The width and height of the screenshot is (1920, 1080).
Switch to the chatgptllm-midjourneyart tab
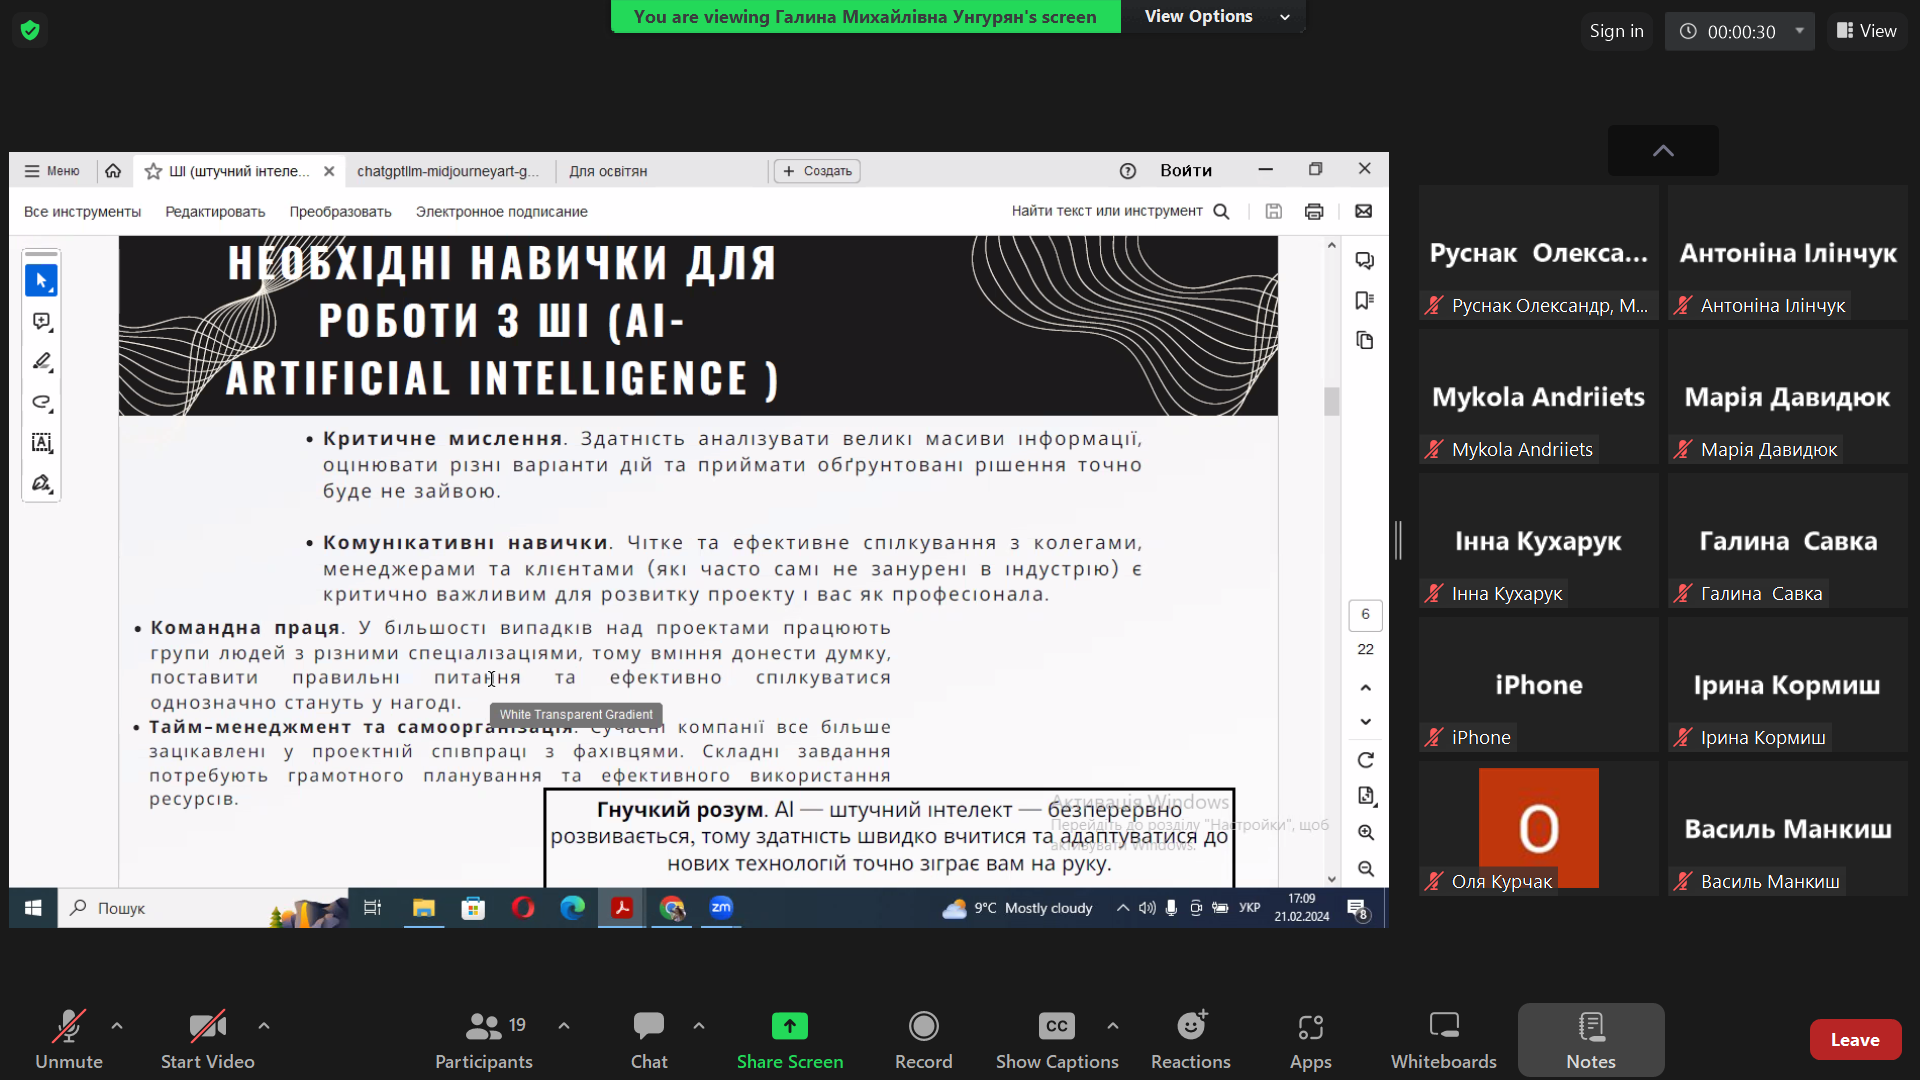click(447, 171)
